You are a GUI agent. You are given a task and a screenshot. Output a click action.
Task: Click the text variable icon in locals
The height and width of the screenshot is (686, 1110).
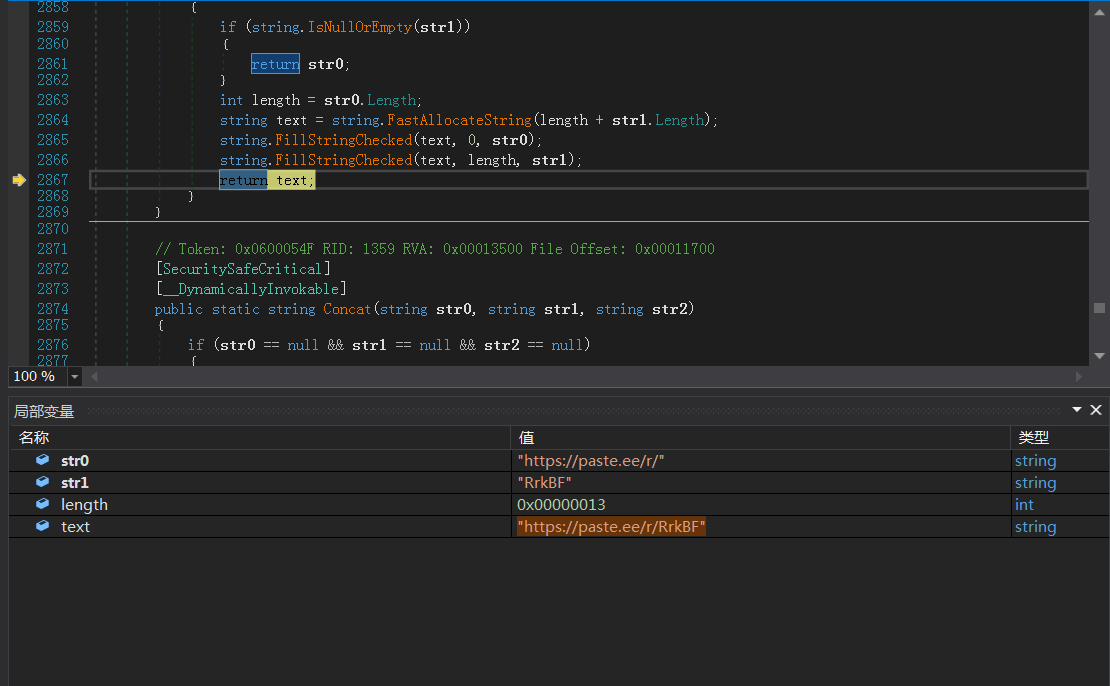(x=42, y=527)
